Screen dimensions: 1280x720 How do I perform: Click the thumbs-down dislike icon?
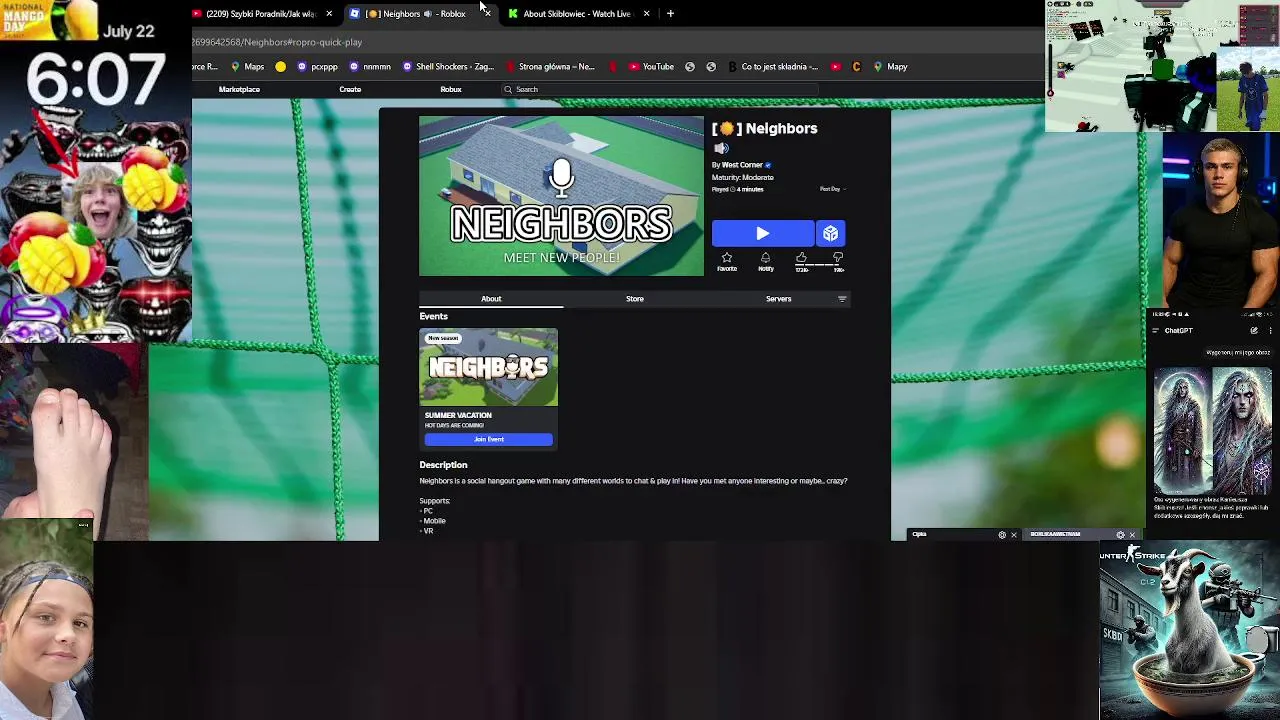(x=838, y=260)
